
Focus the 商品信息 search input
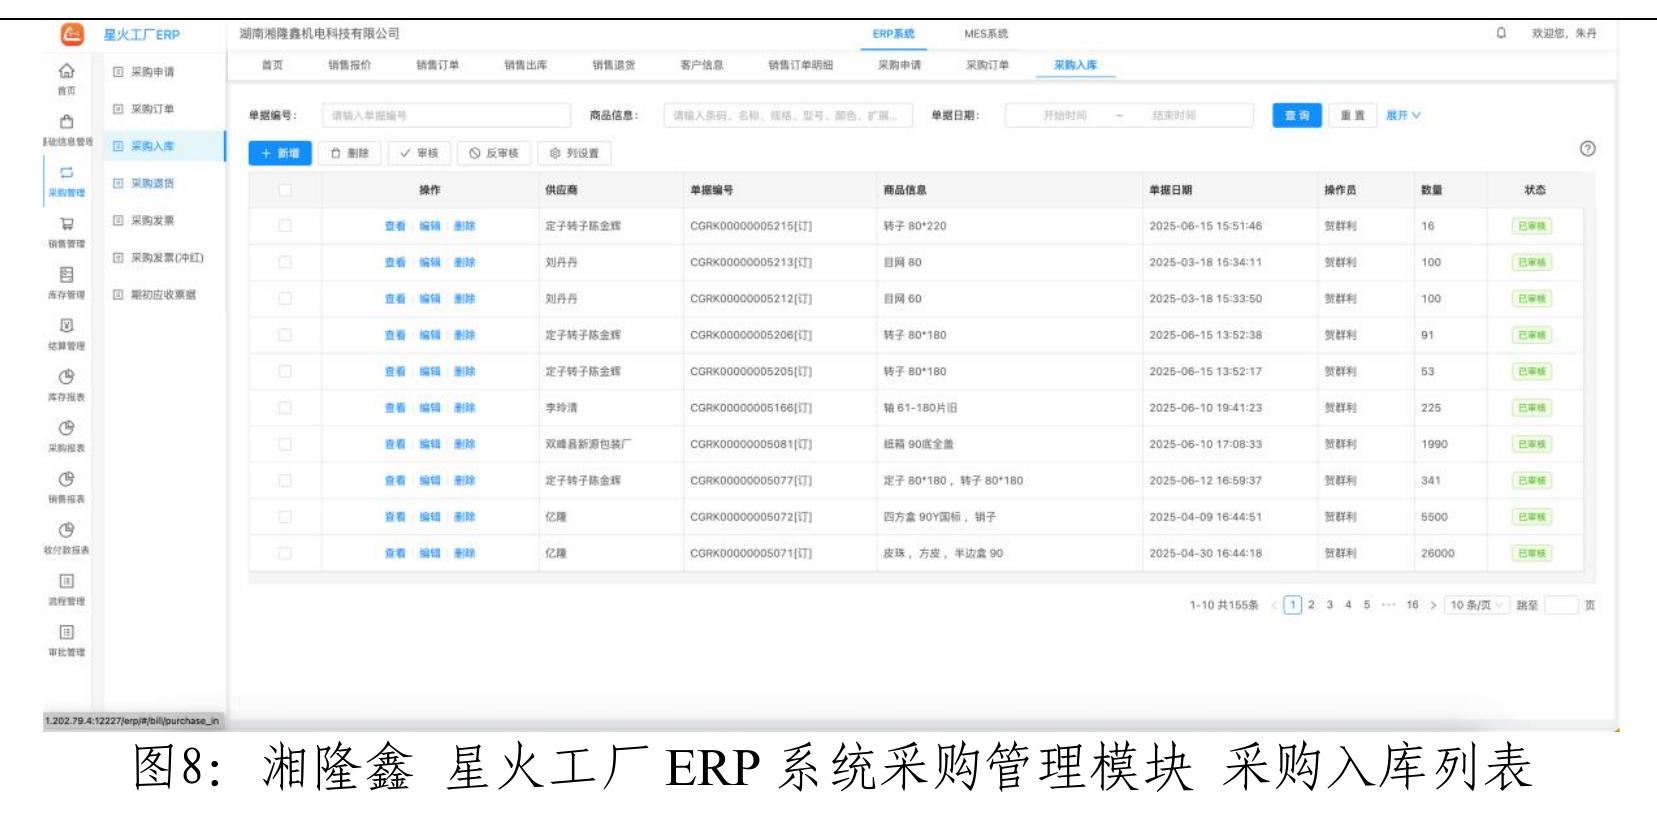[788, 116]
